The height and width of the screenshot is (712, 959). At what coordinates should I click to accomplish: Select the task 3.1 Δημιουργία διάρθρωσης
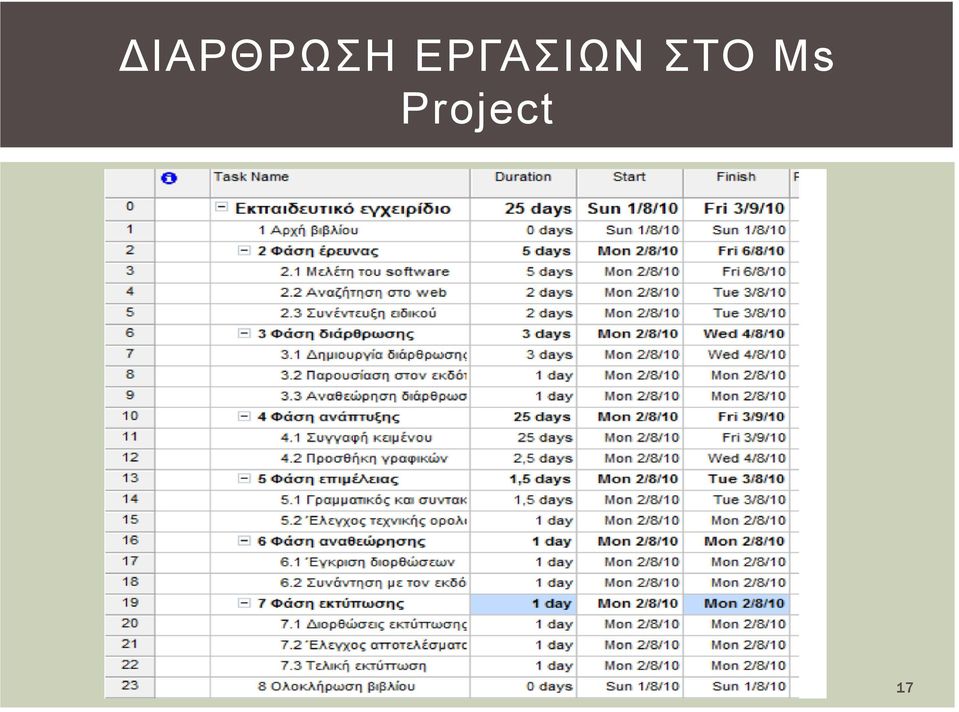pos(374,355)
